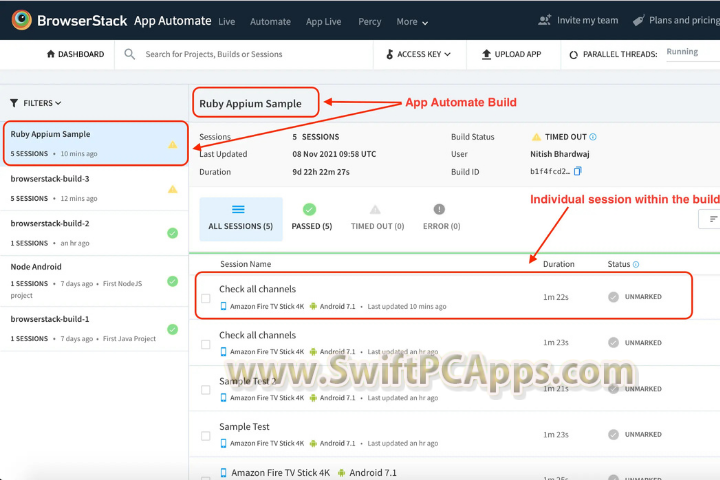The height and width of the screenshot is (480, 720).
Task: Switch to the Error (0) tab
Action: click(x=441, y=219)
